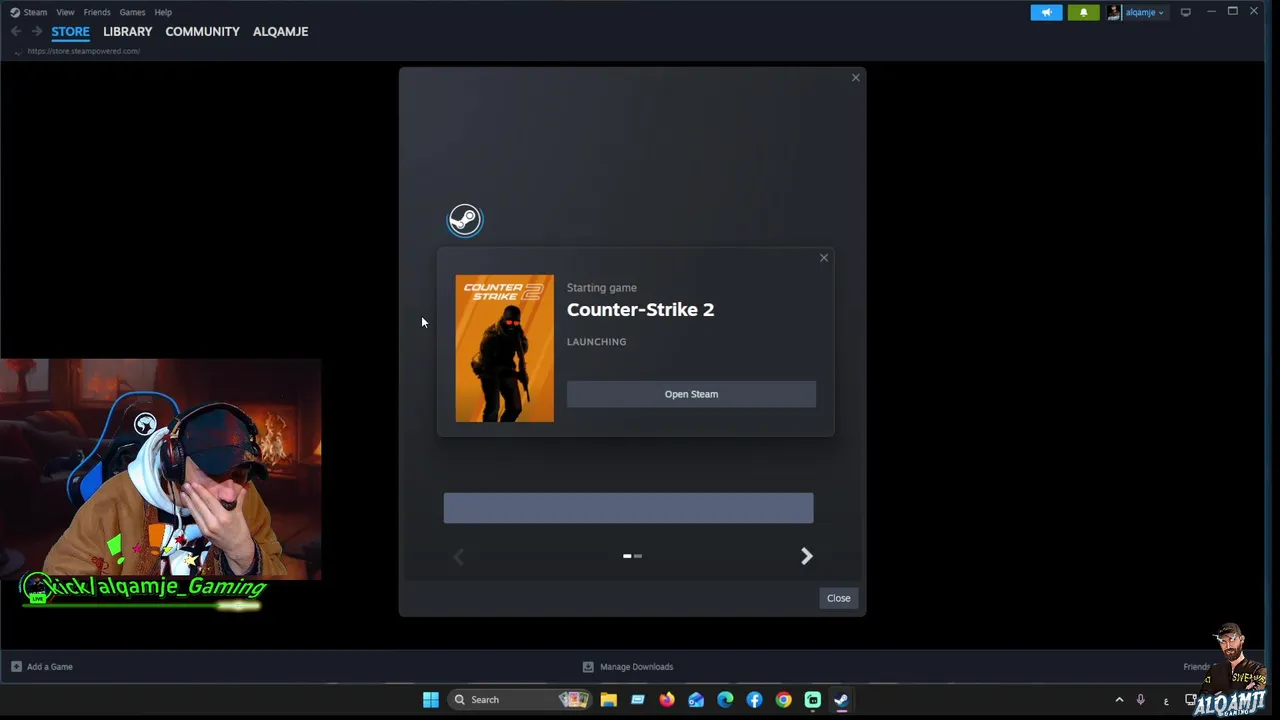Close the outer dialog with top X
This screenshot has height=720, width=1280.
point(855,78)
